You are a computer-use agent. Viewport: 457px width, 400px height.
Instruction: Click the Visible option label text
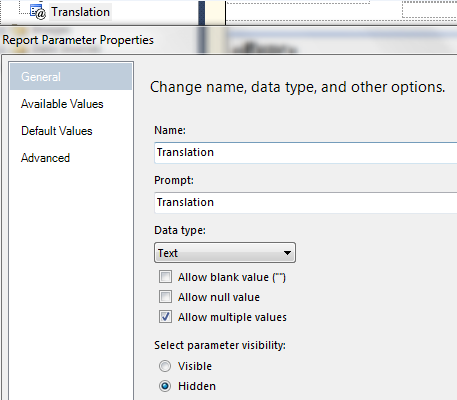click(195, 366)
